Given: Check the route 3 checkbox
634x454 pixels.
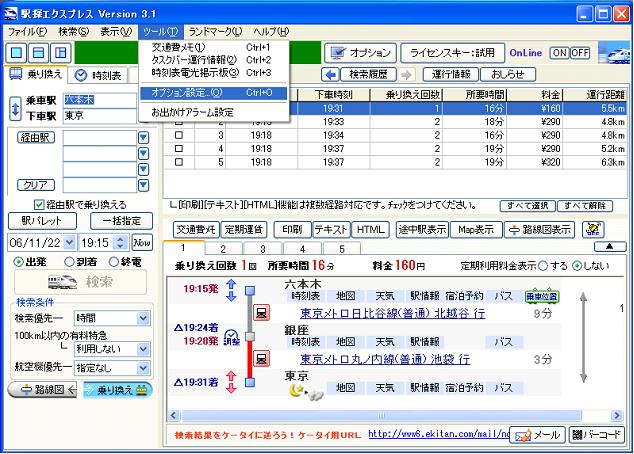Looking at the screenshot, I should coord(179,135).
